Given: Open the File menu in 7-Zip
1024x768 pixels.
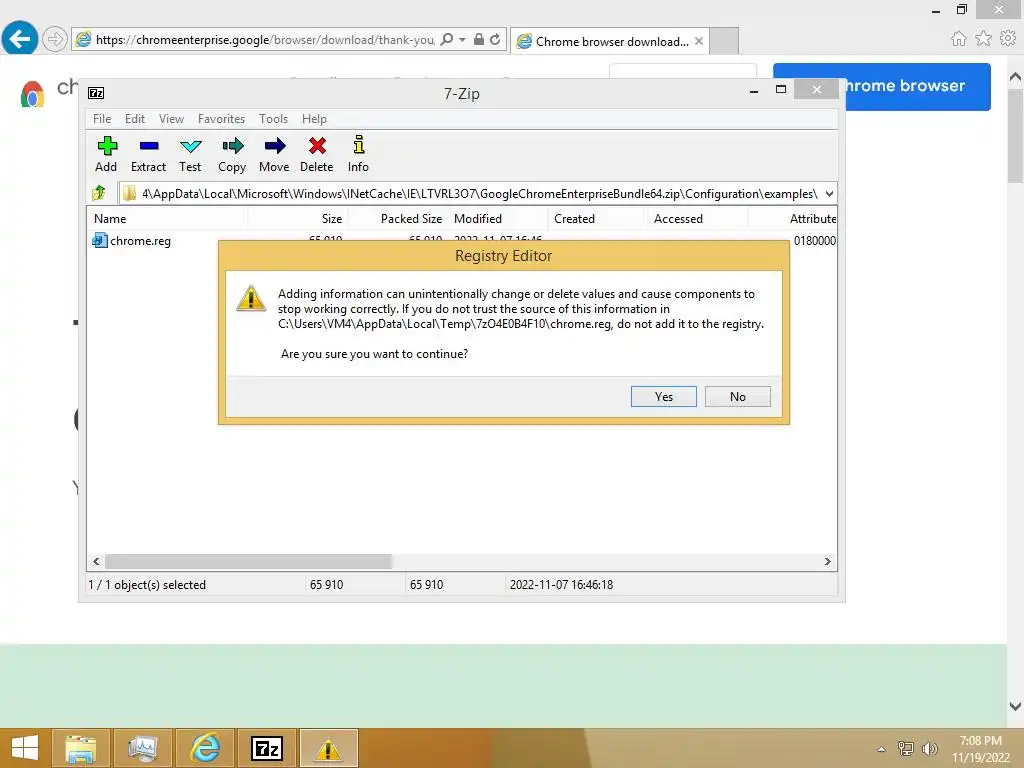Looking at the screenshot, I should 102,119.
